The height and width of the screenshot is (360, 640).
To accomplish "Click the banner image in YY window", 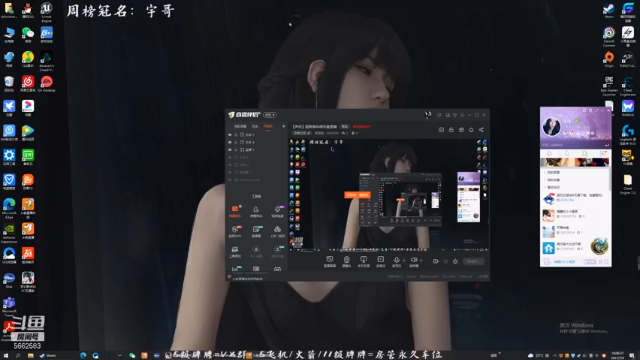I will [x=575, y=162].
